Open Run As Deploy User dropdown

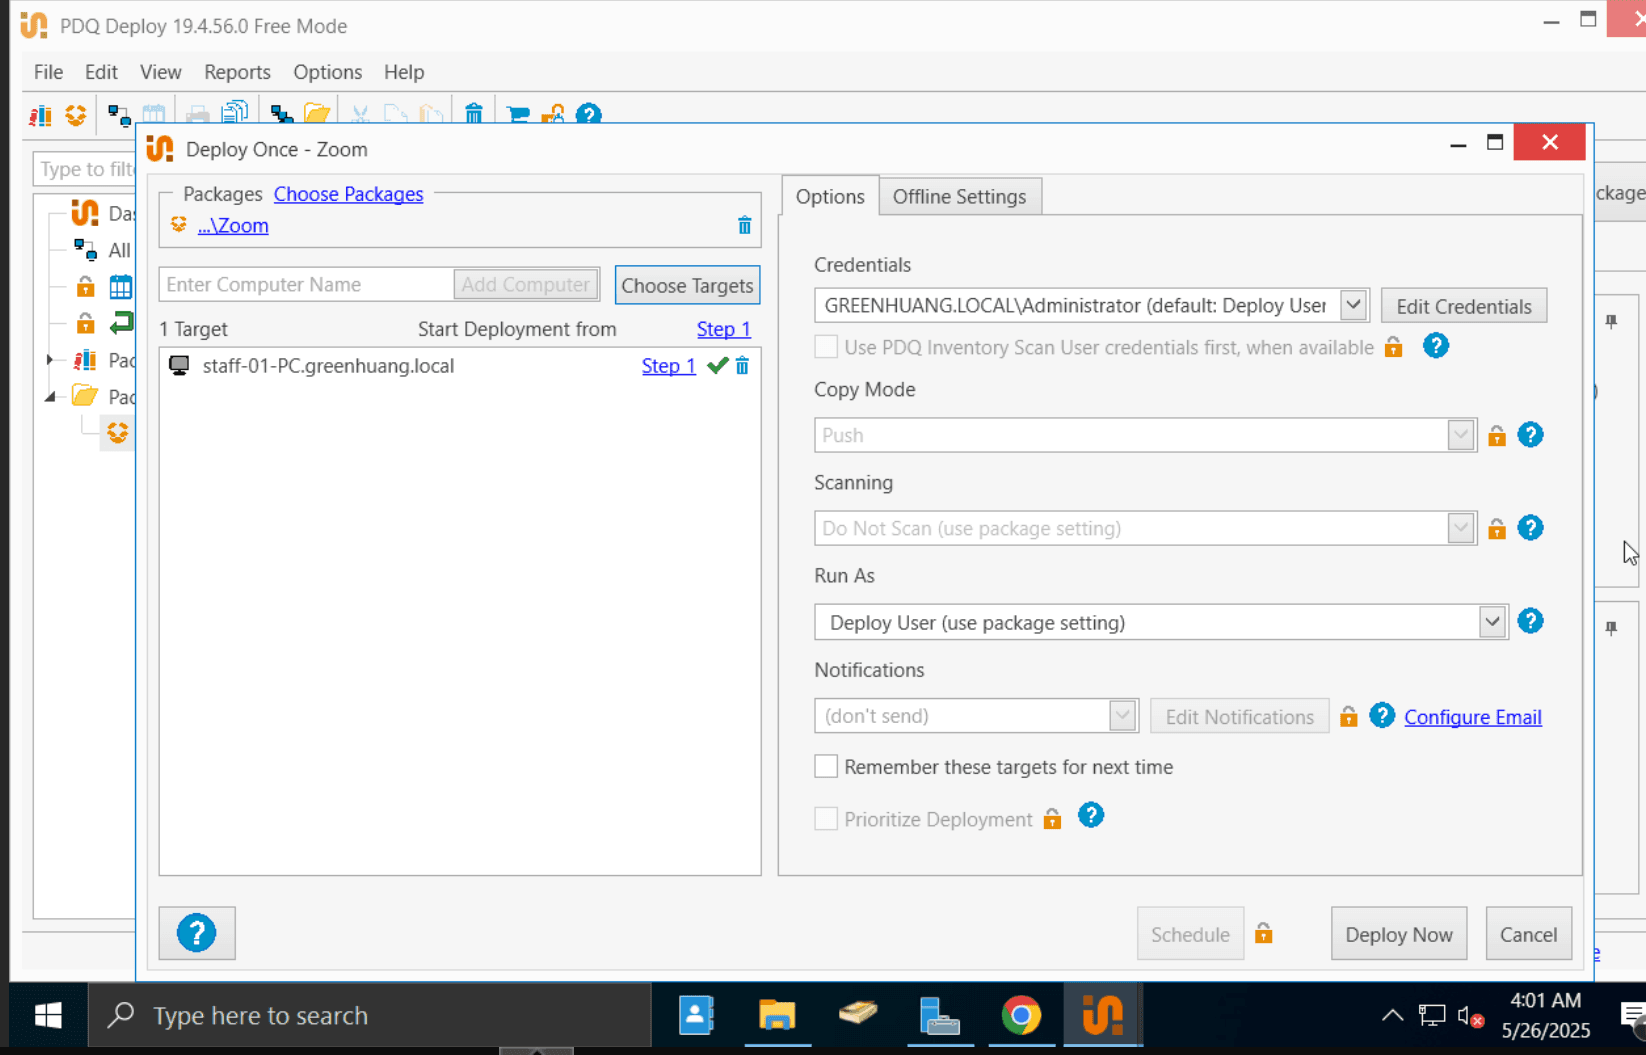tap(1492, 622)
